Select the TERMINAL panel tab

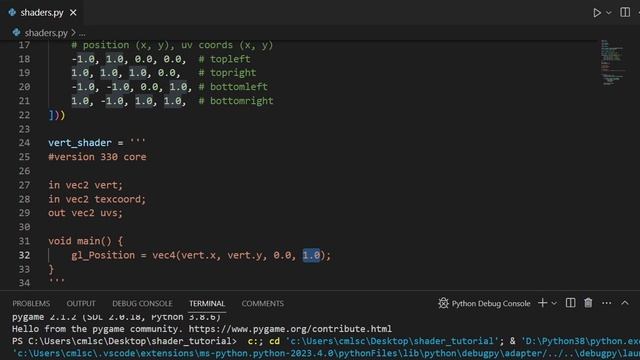(x=207, y=304)
